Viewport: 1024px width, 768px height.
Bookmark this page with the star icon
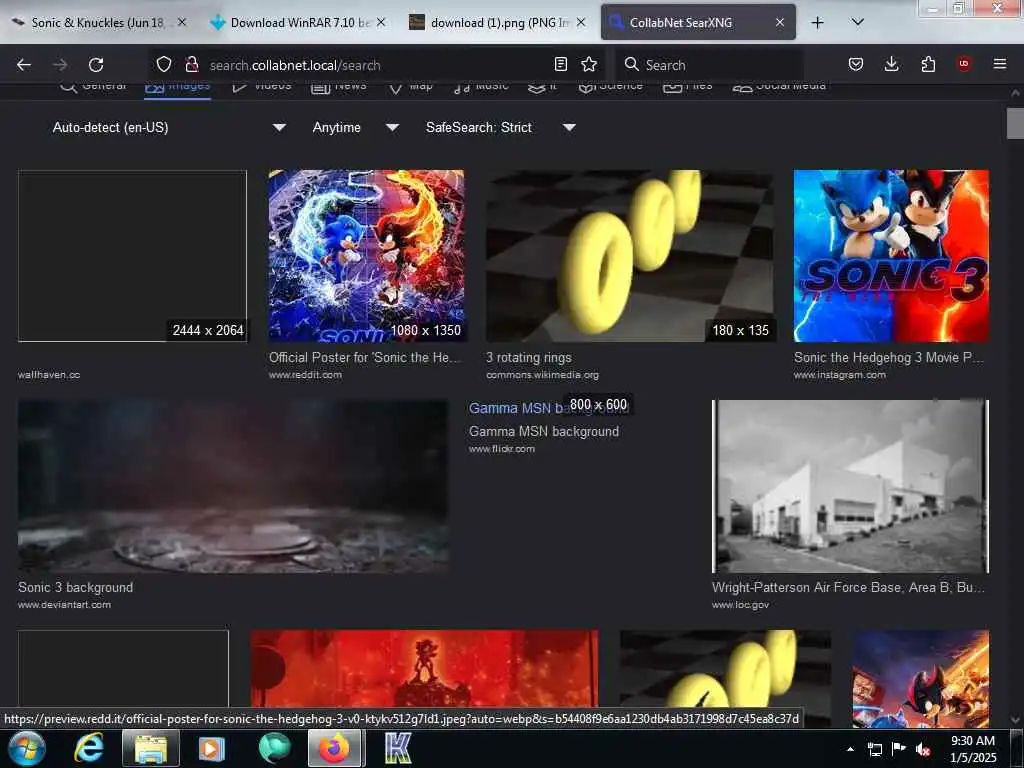(x=589, y=64)
